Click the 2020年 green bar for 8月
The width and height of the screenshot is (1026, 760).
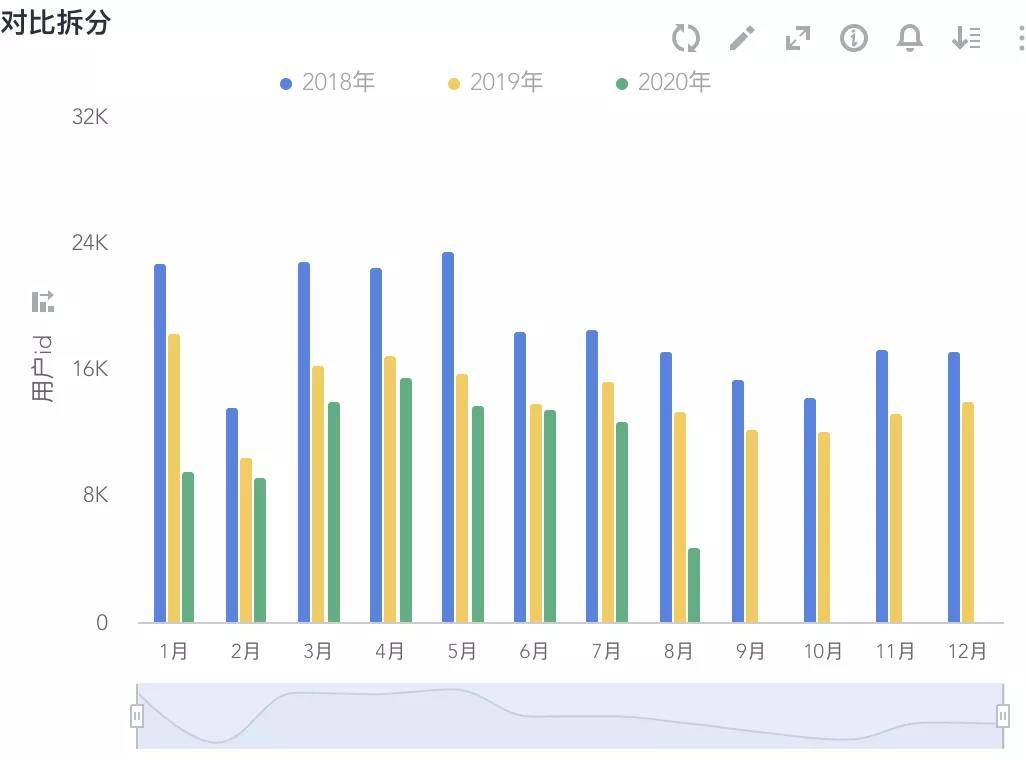(x=694, y=585)
